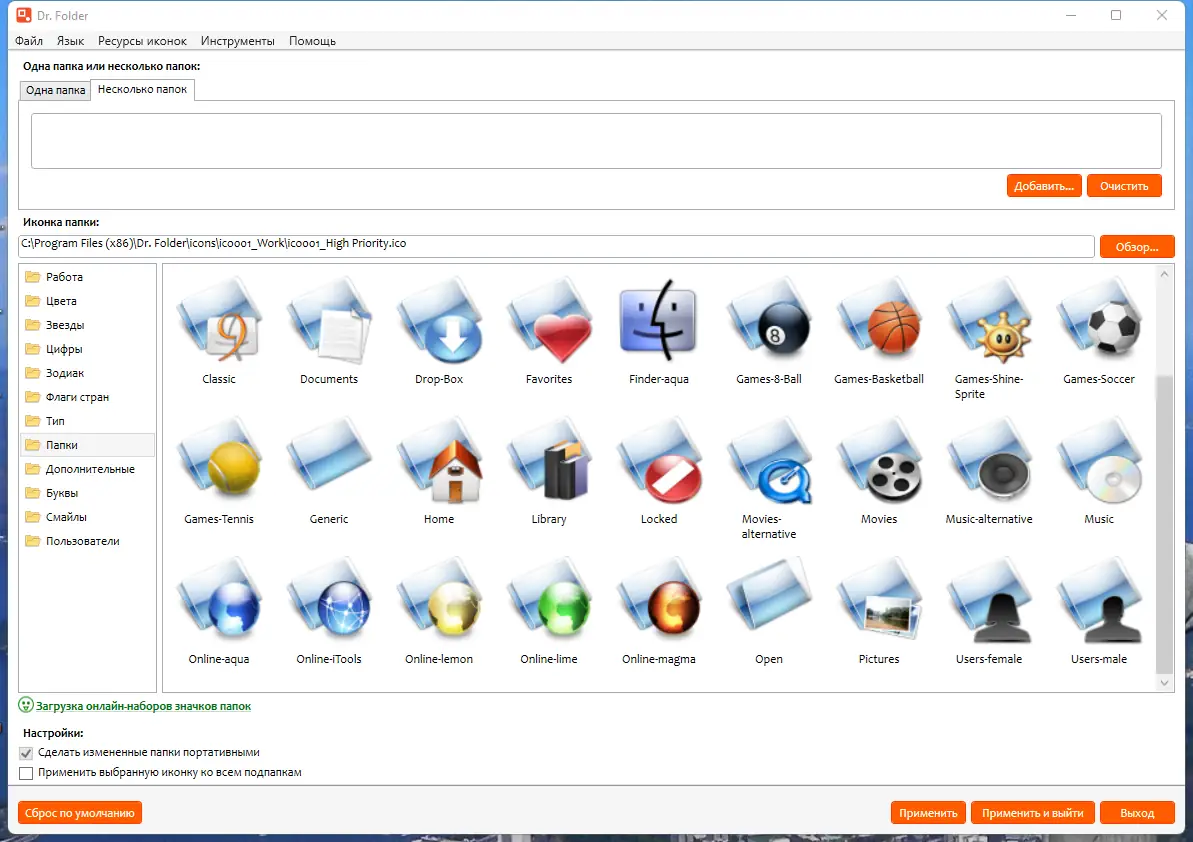Select the Home folder icon
Image resolution: width=1193 pixels, height=842 pixels.
[439, 462]
